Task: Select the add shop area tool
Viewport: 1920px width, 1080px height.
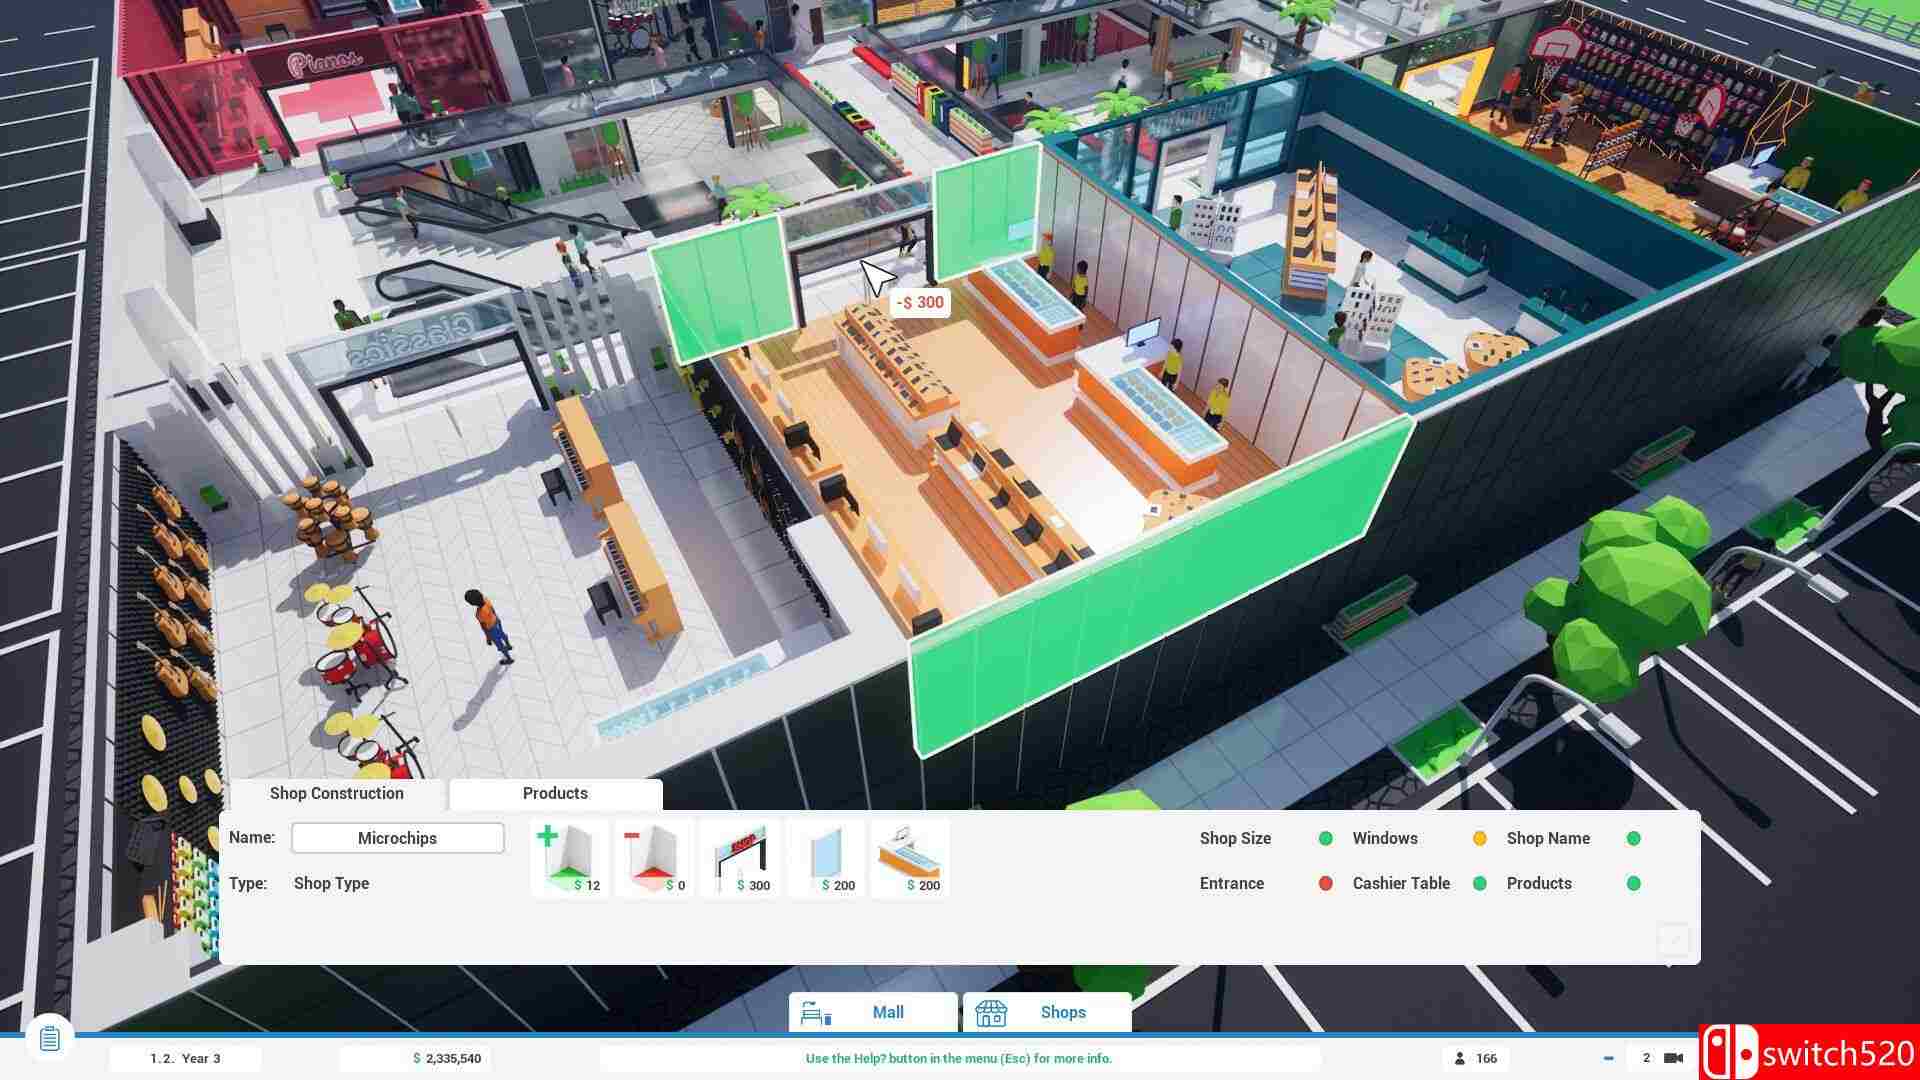Action: coord(570,858)
